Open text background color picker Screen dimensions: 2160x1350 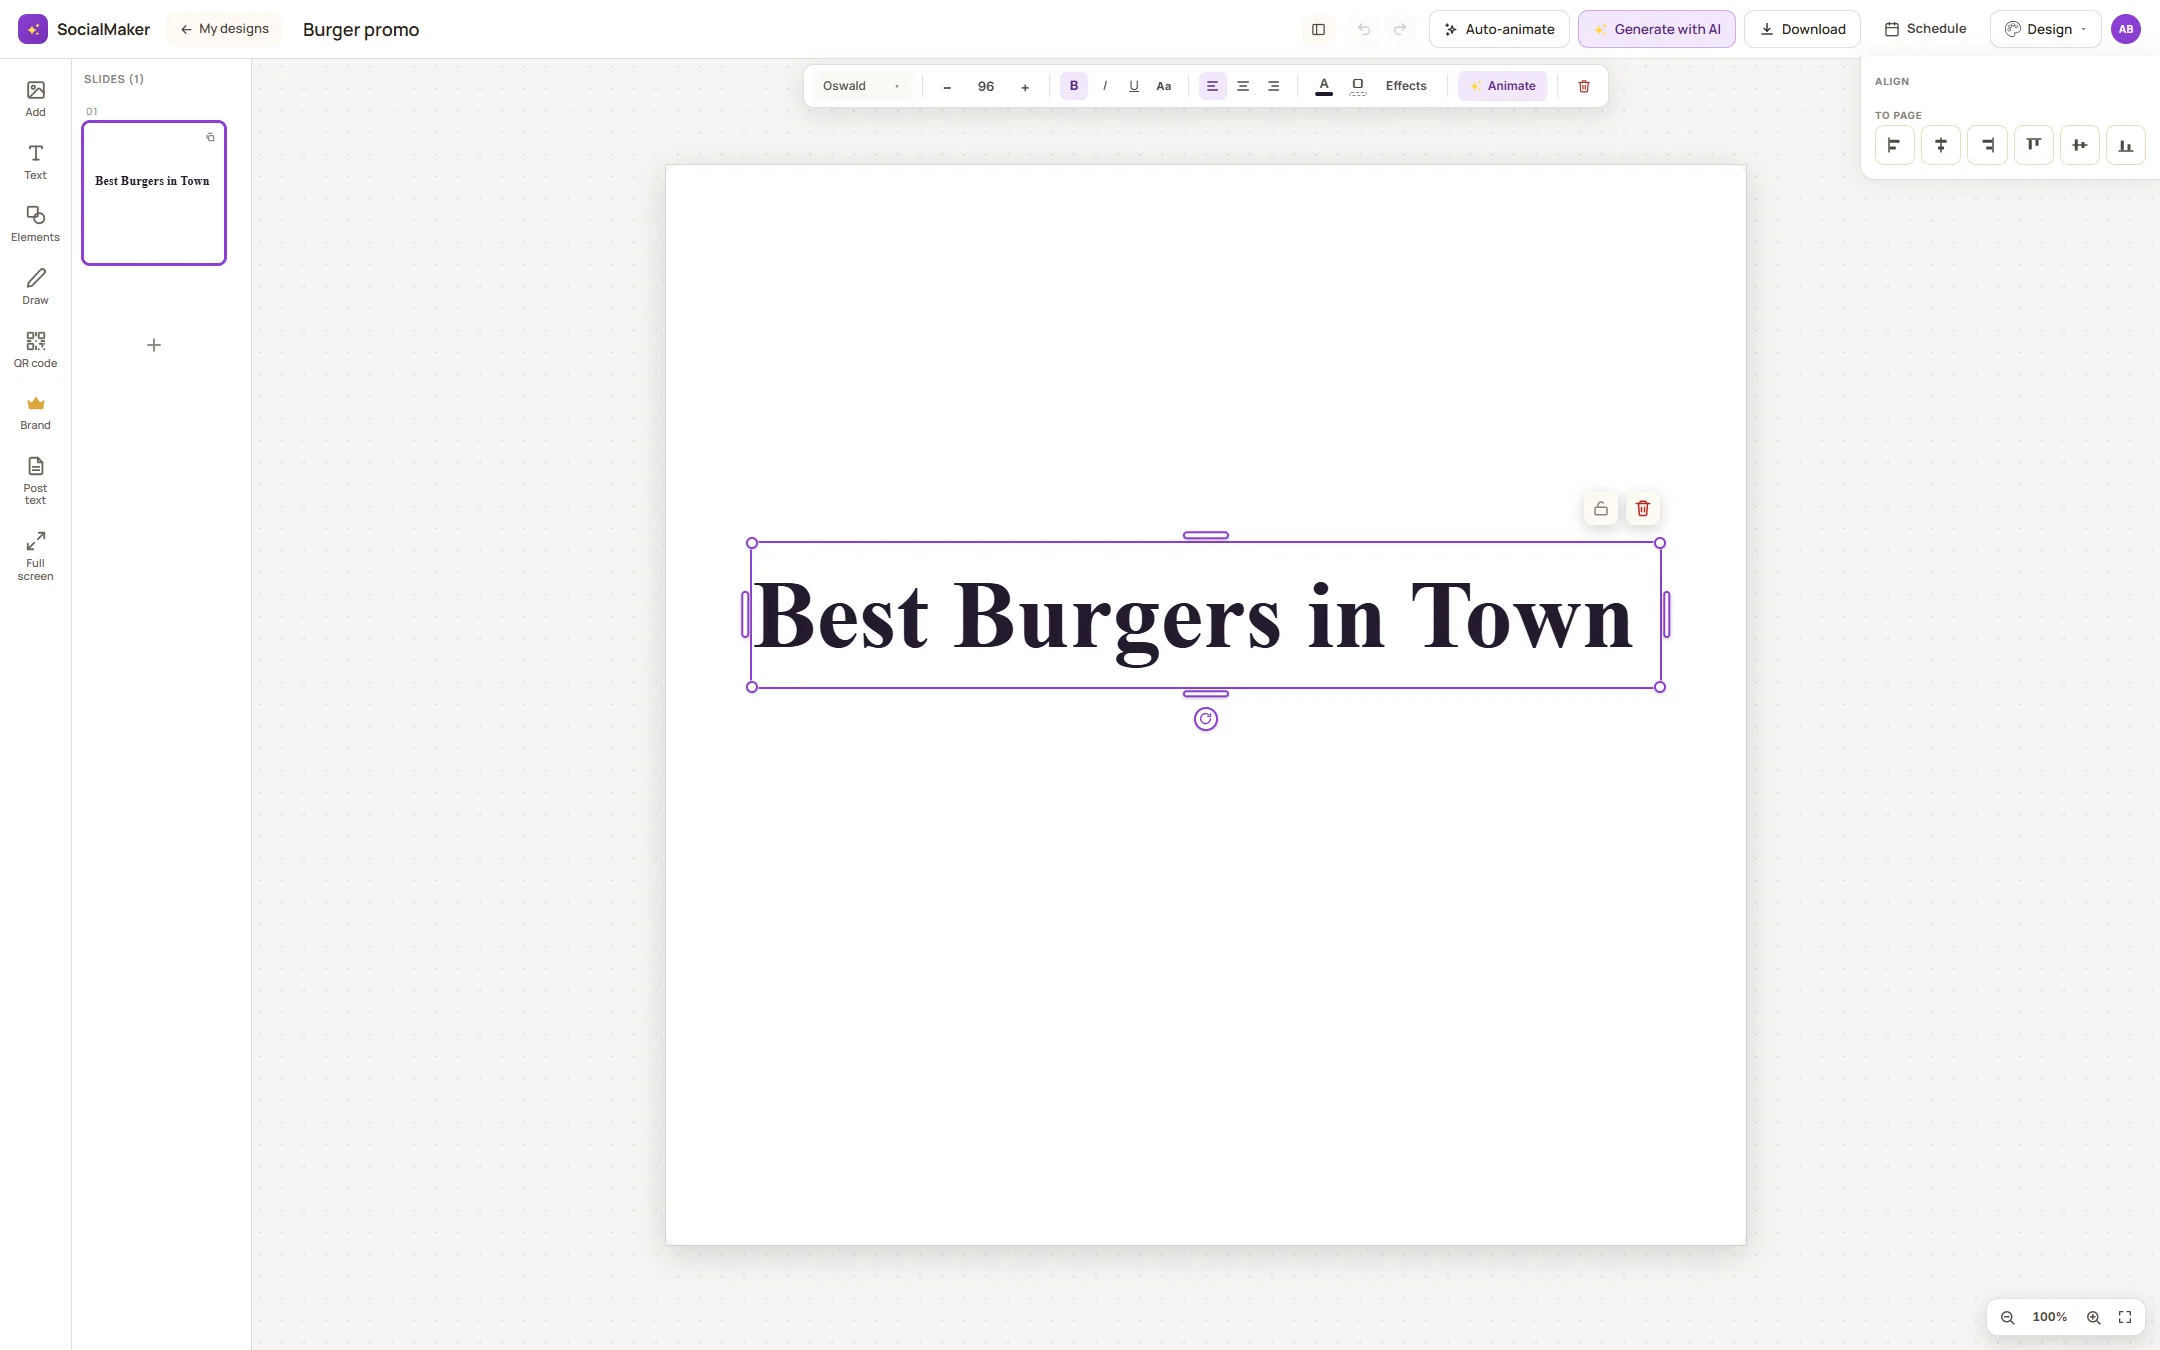pyautogui.click(x=1357, y=86)
